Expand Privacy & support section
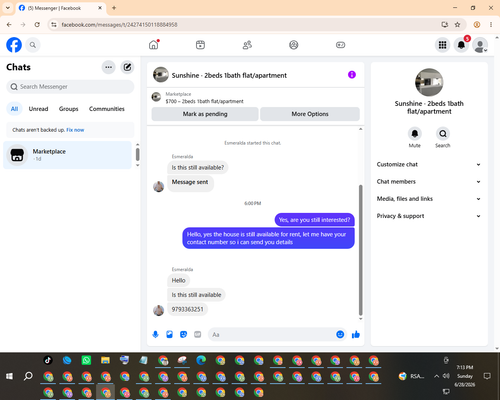The image size is (500, 400). 429,216
